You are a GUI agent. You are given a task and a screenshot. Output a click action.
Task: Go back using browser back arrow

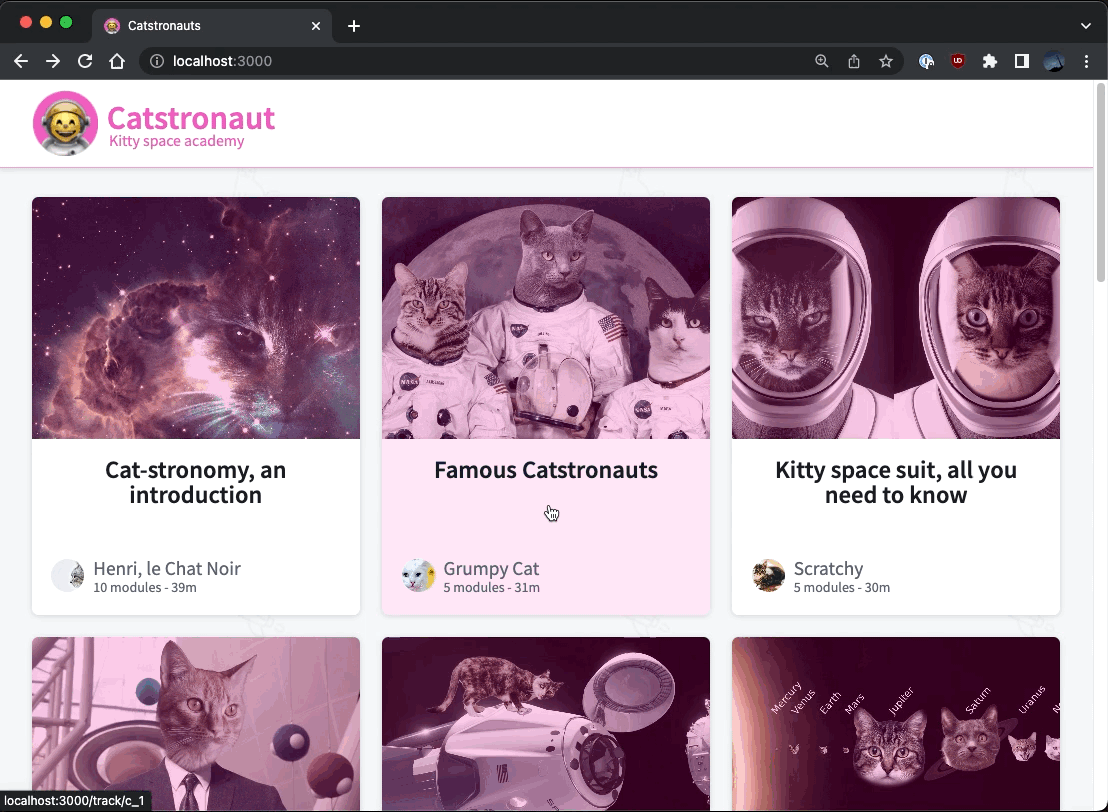21,61
